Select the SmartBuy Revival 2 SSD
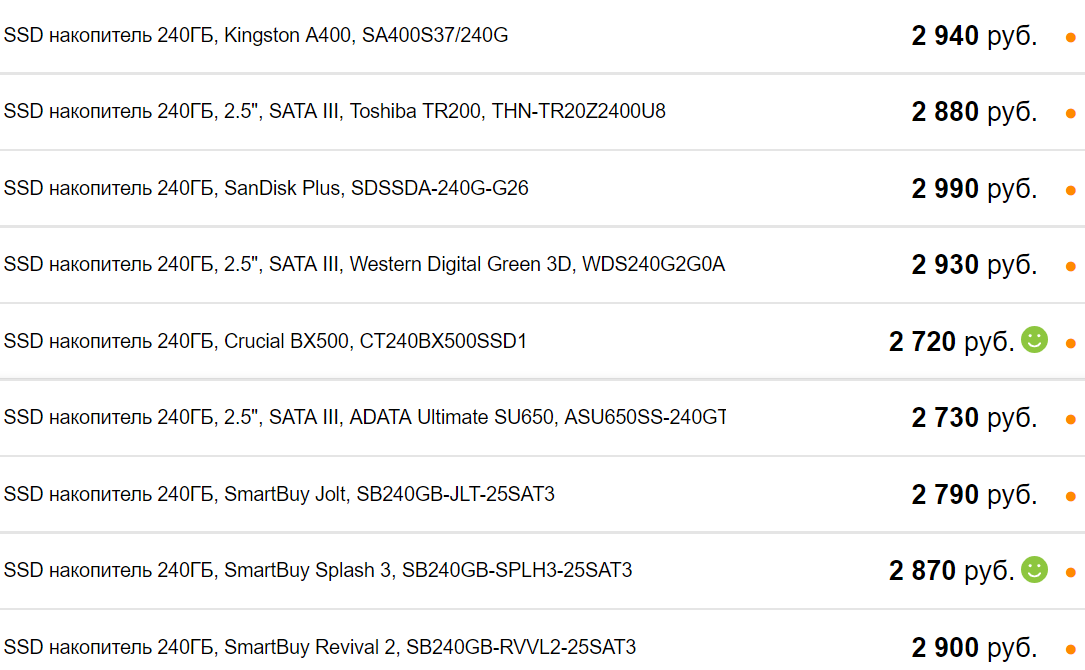The height and width of the screenshot is (670, 1085). (x=319, y=647)
